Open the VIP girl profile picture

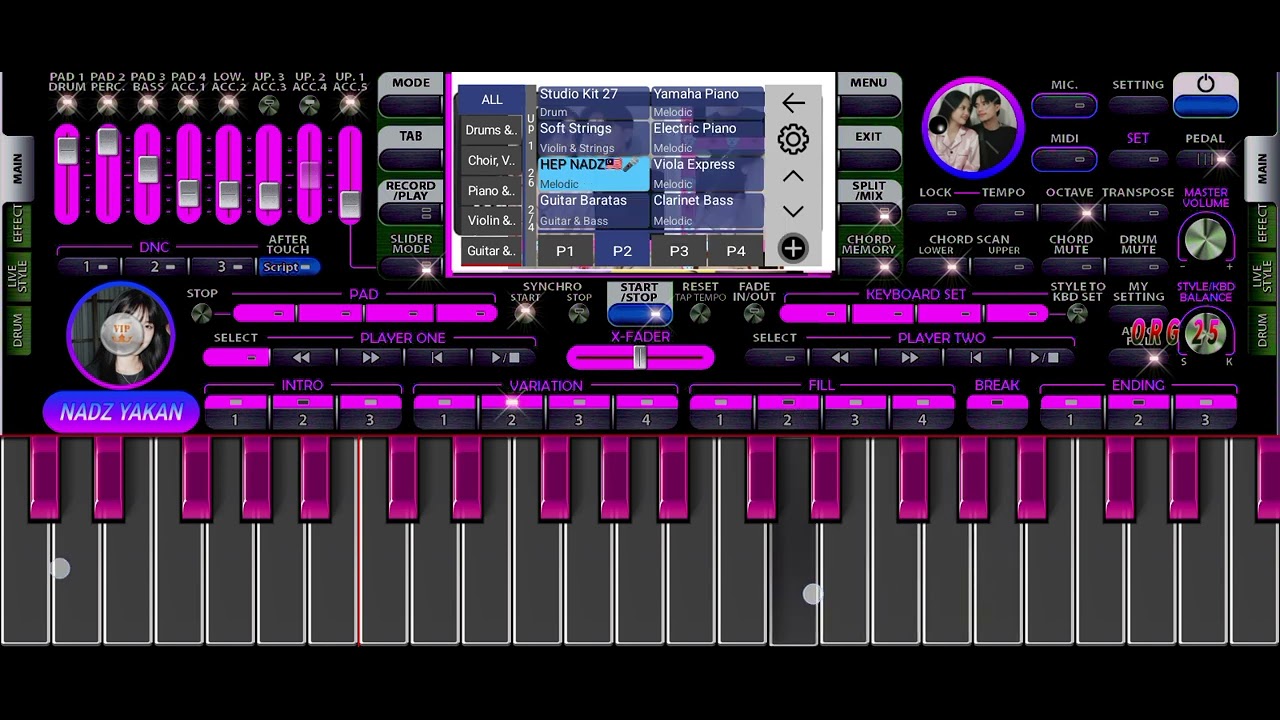121,335
